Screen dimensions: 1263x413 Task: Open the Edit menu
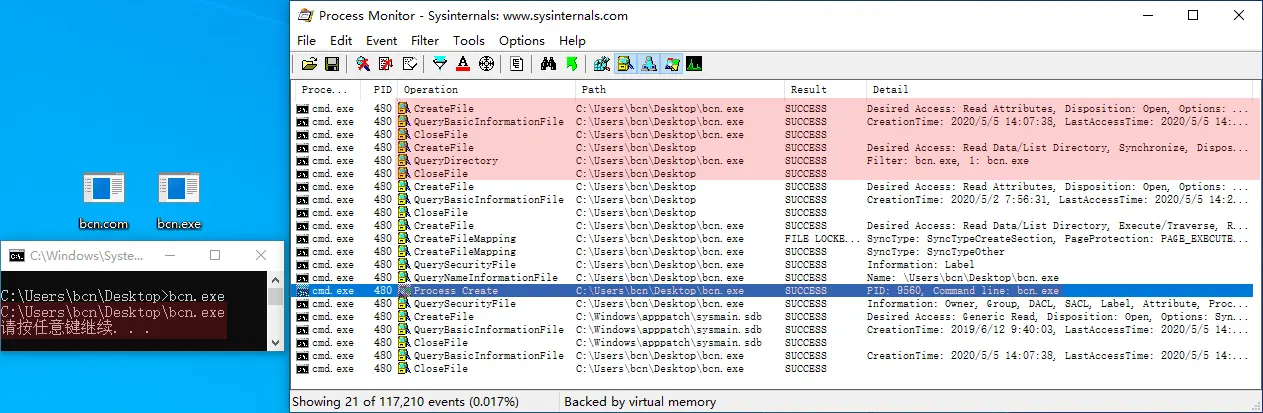341,41
